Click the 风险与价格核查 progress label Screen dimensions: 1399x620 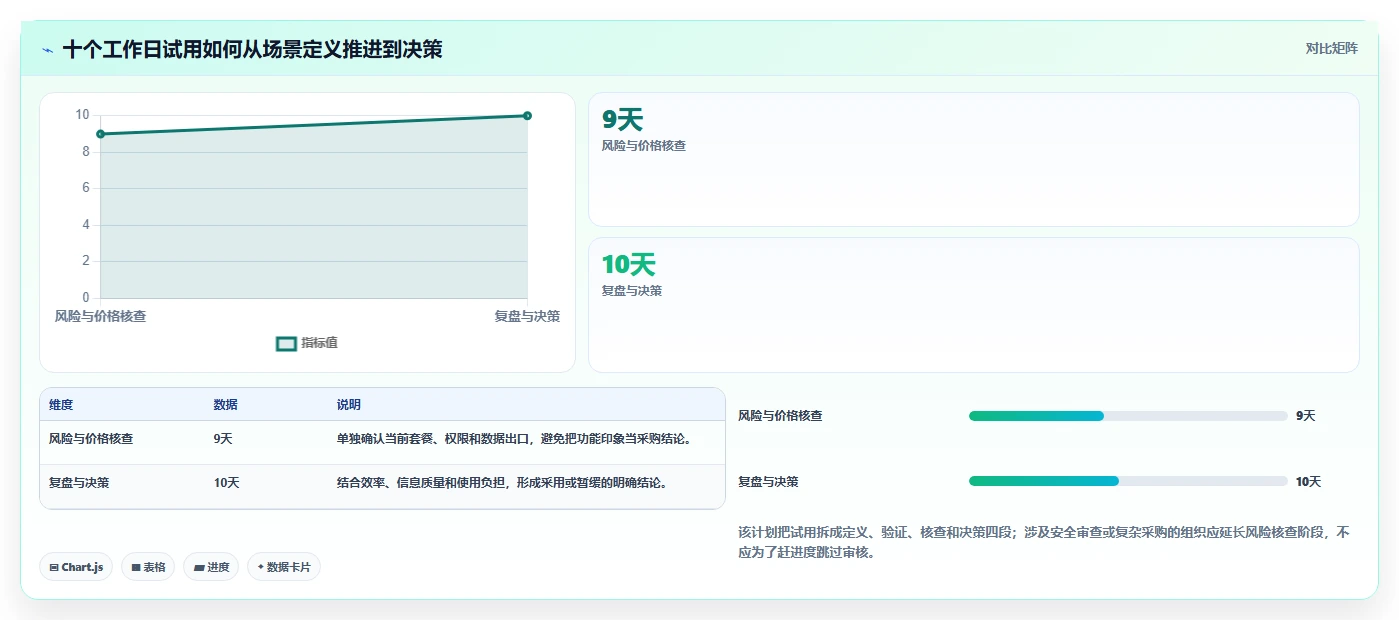coord(780,416)
